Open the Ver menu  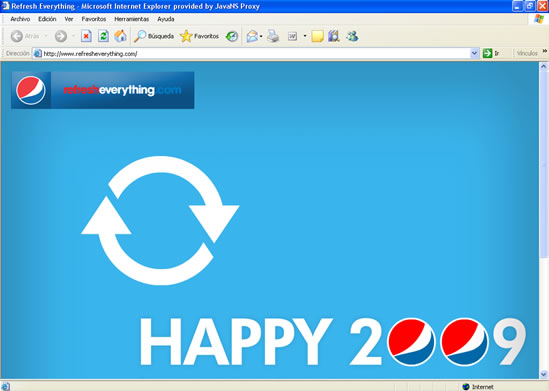69,19
